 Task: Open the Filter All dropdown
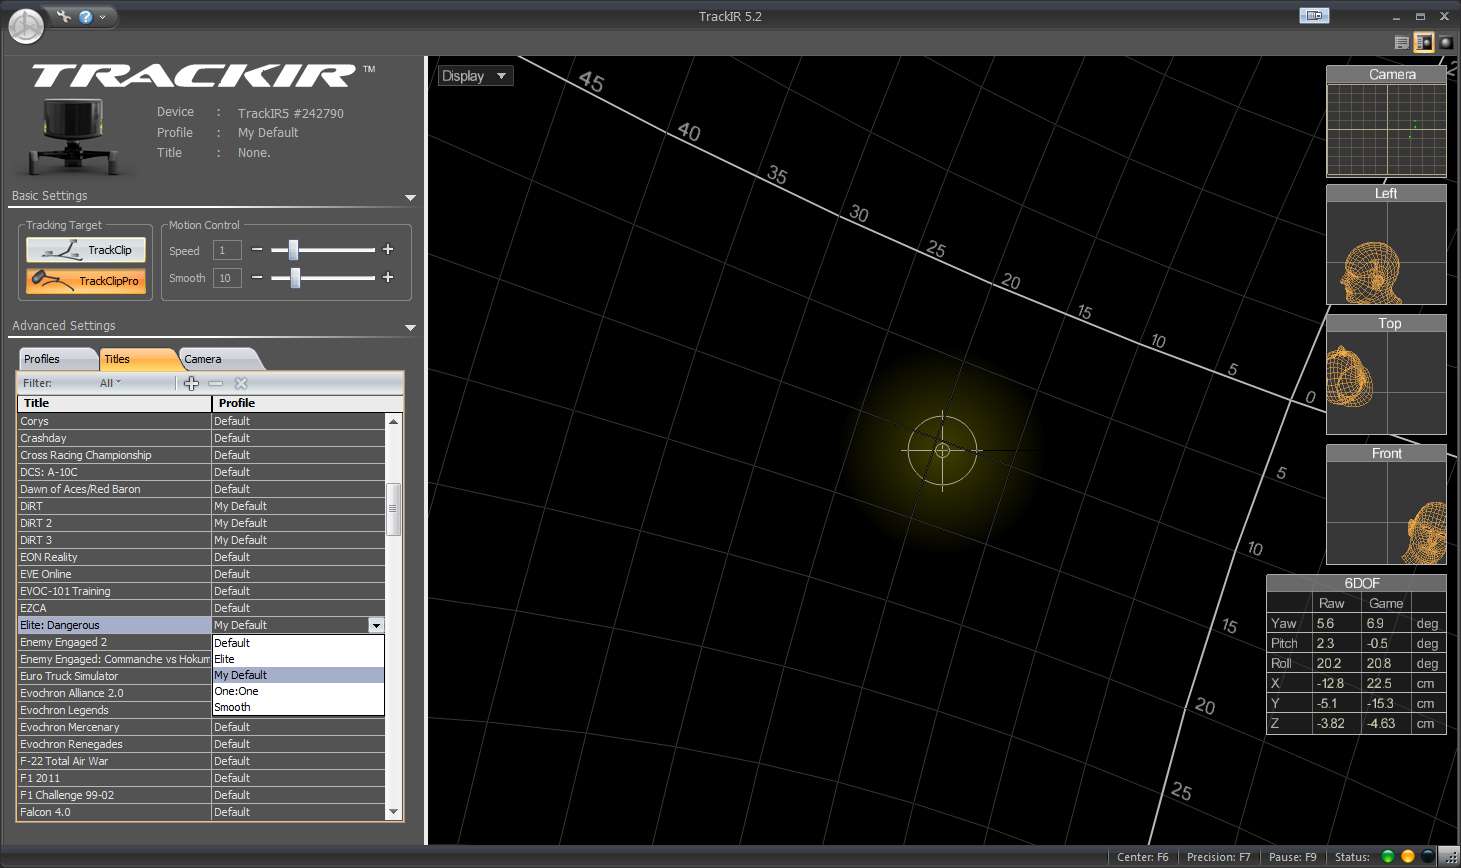pyautogui.click(x=110, y=383)
